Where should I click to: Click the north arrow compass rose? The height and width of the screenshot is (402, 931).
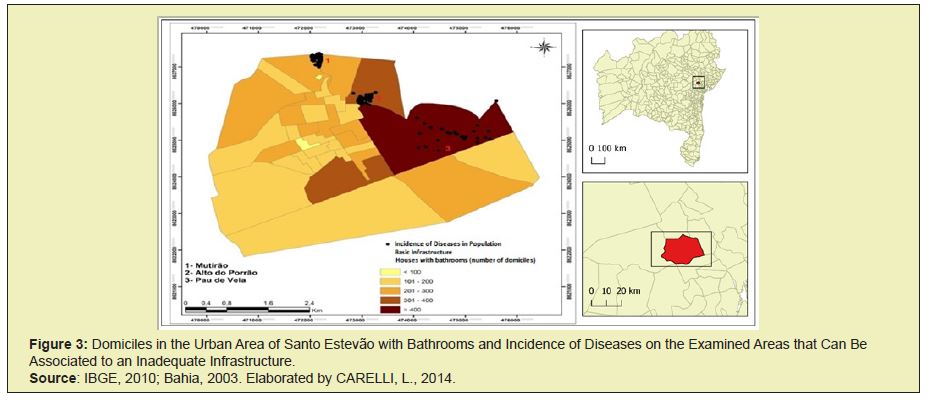(544, 48)
